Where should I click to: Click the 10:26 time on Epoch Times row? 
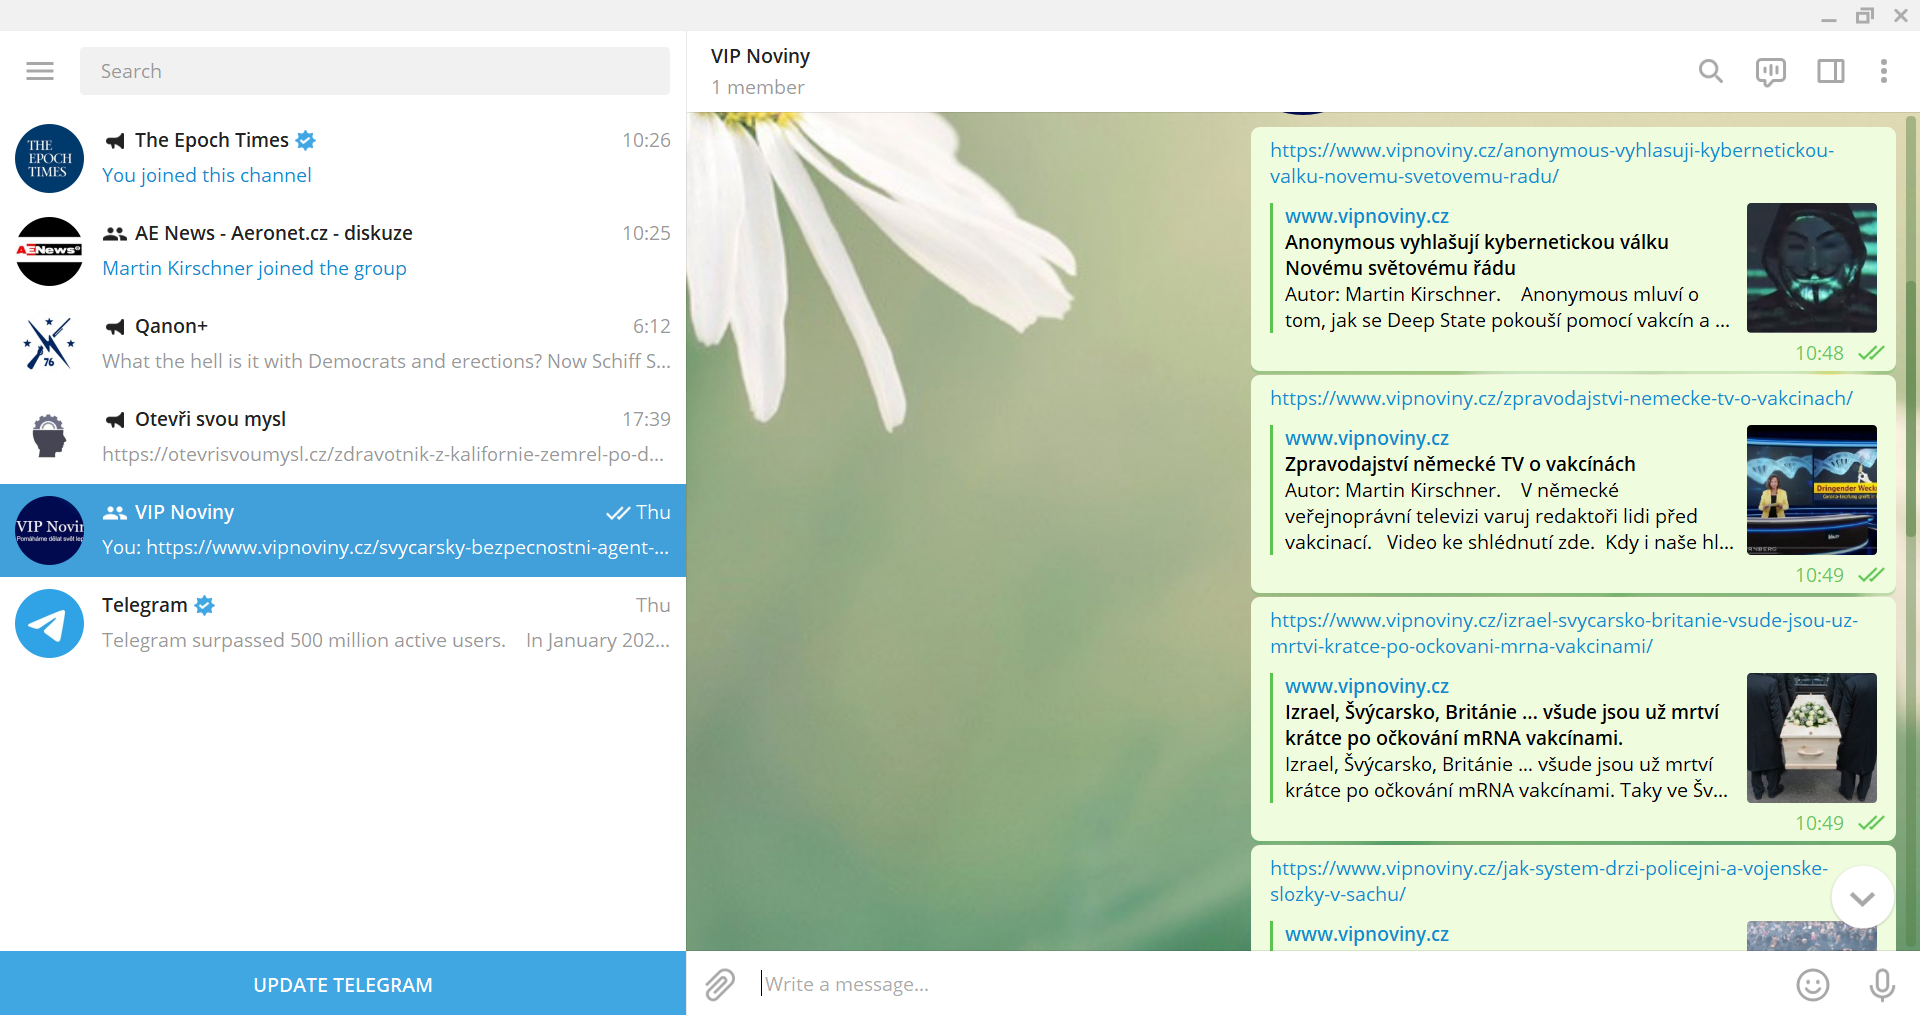pos(646,140)
